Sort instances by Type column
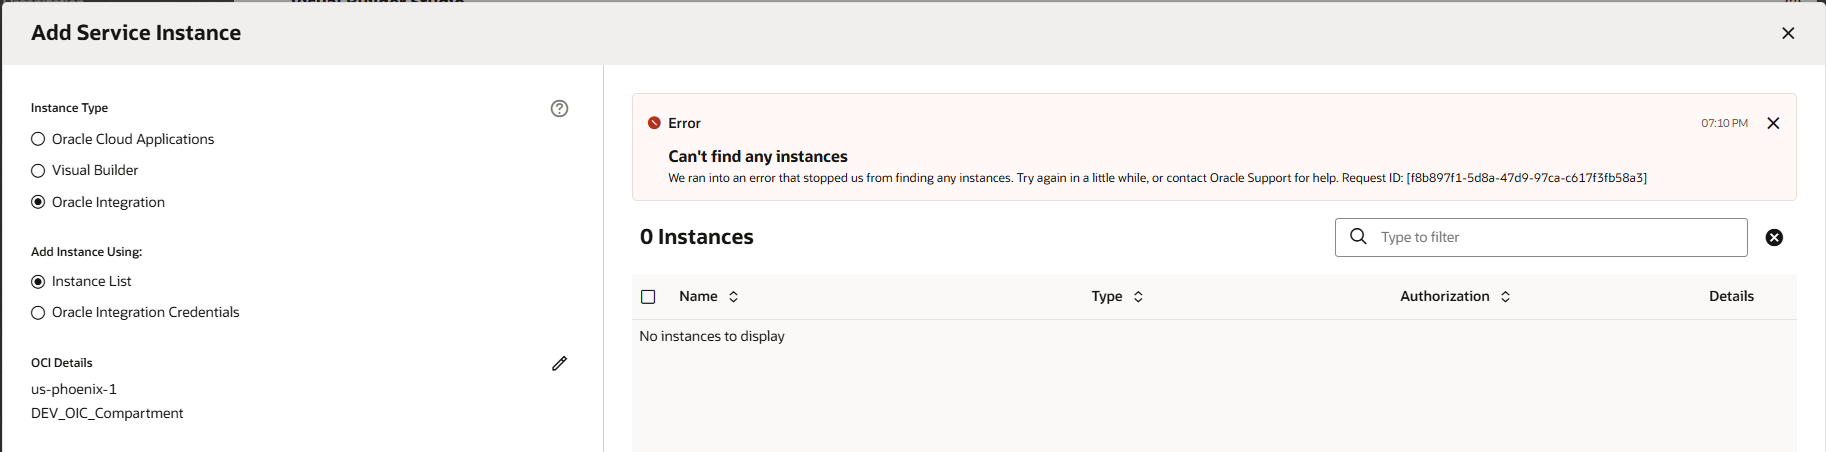The width and height of the screenshot is (1826, 452). tap(1138, 297)
